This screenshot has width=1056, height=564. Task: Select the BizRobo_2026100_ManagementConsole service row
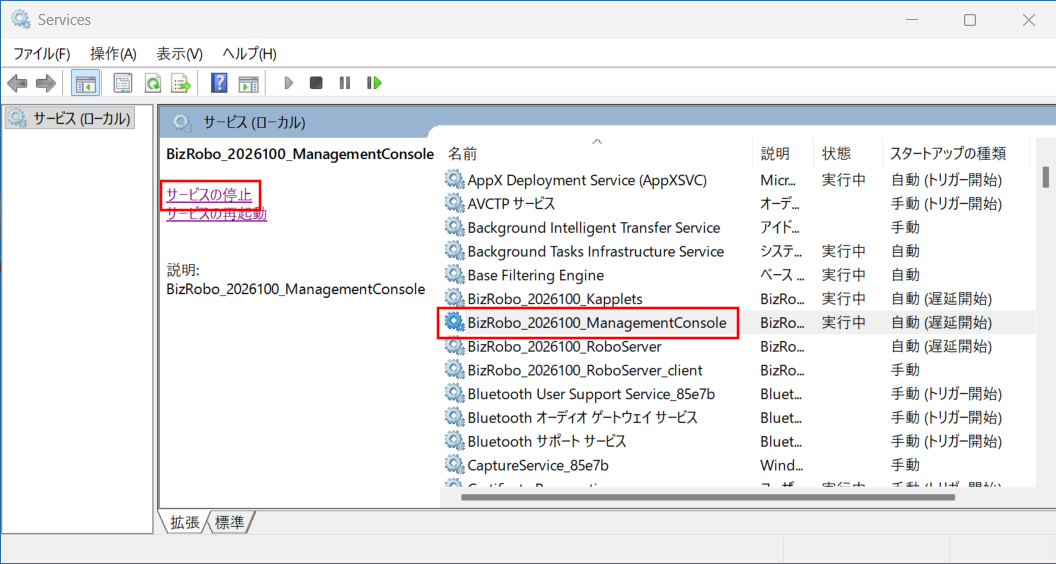click(738, 323)
